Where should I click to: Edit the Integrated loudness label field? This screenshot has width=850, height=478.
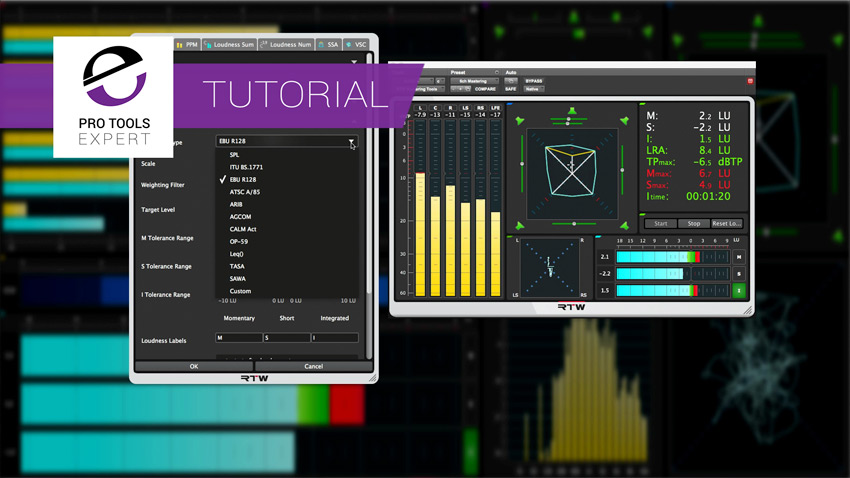334,338
